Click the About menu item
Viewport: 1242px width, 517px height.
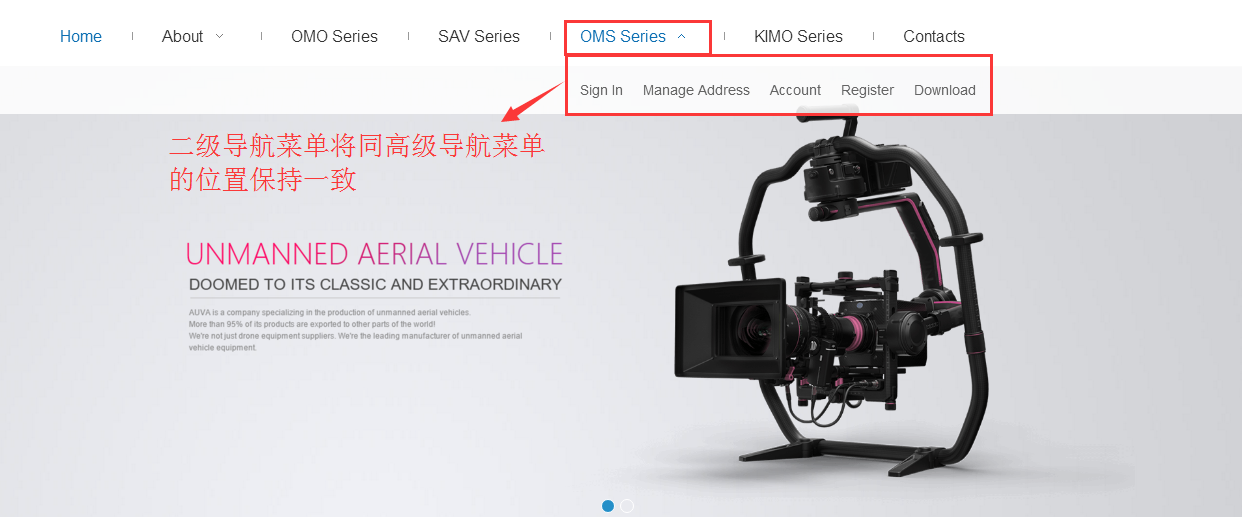[x=182, y=36]
